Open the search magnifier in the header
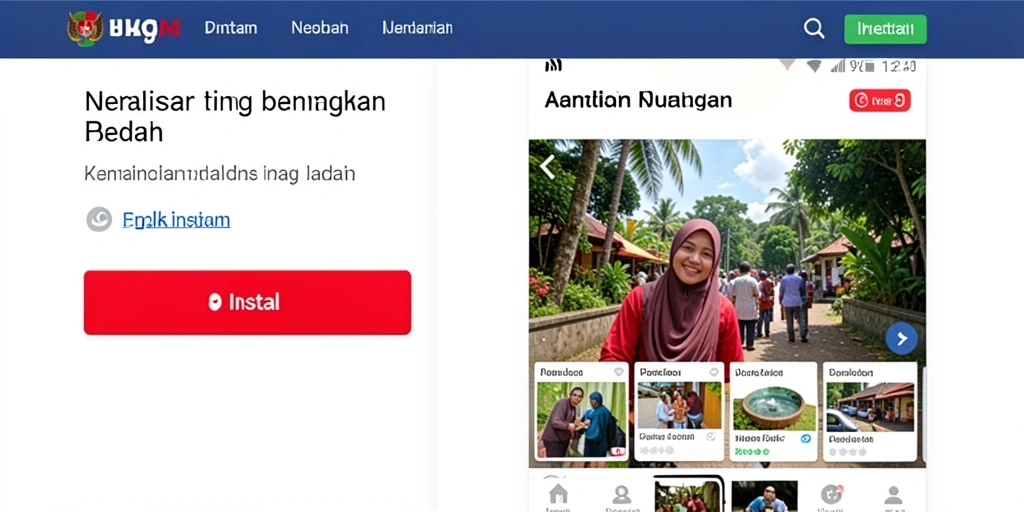Image resolution: width=1024 pixels, height=512 pixels. coord(814,28)
